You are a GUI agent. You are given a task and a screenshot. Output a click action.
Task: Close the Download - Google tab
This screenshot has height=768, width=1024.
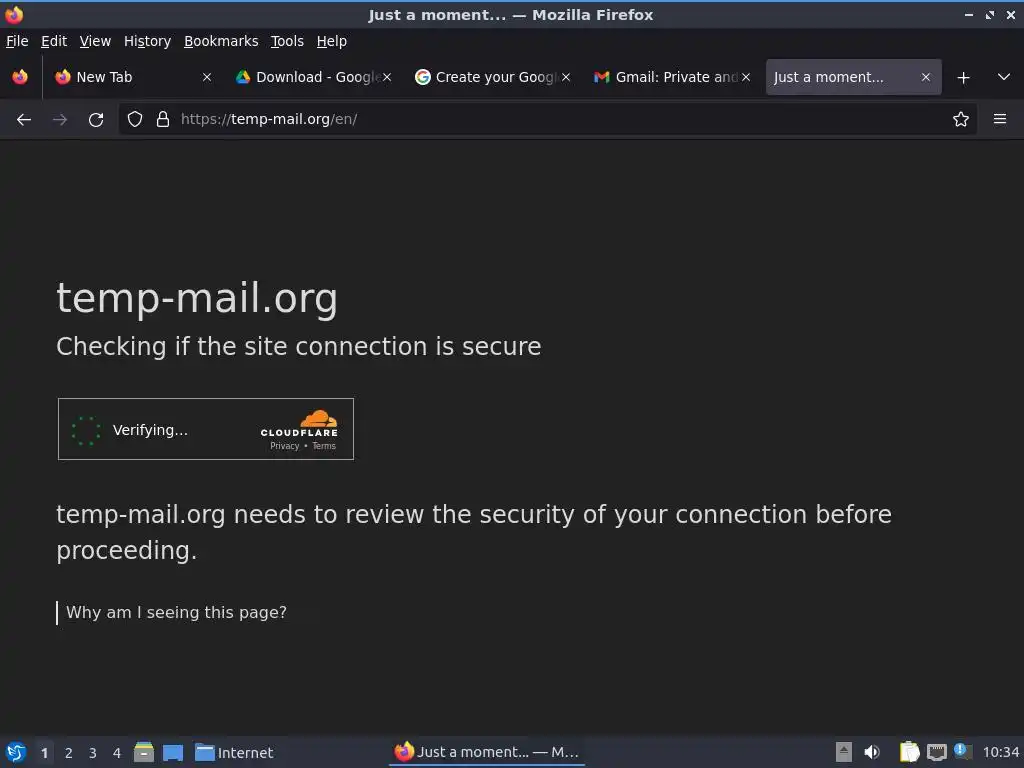click(387, 77)
